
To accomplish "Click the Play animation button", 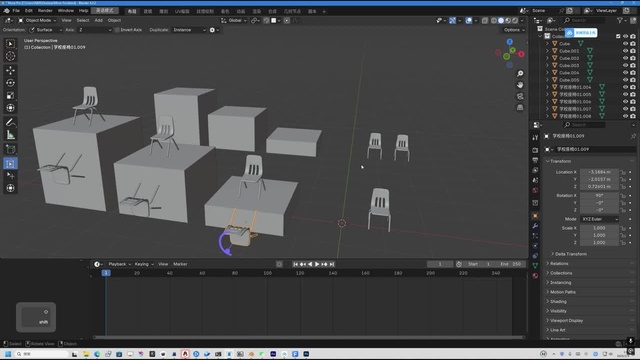I will tap(317, 264).
